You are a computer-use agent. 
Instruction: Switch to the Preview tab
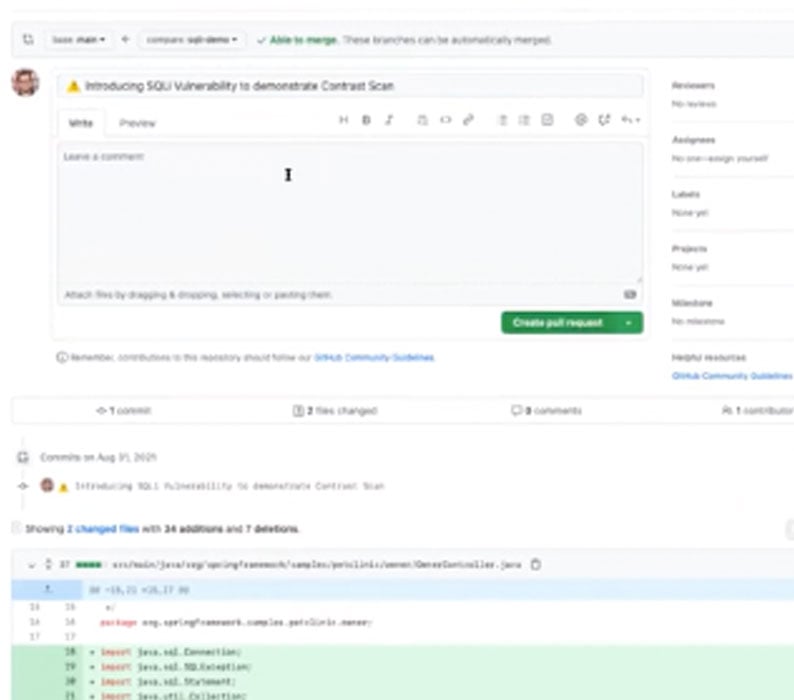pyautogui.click(x=137, y=123)
